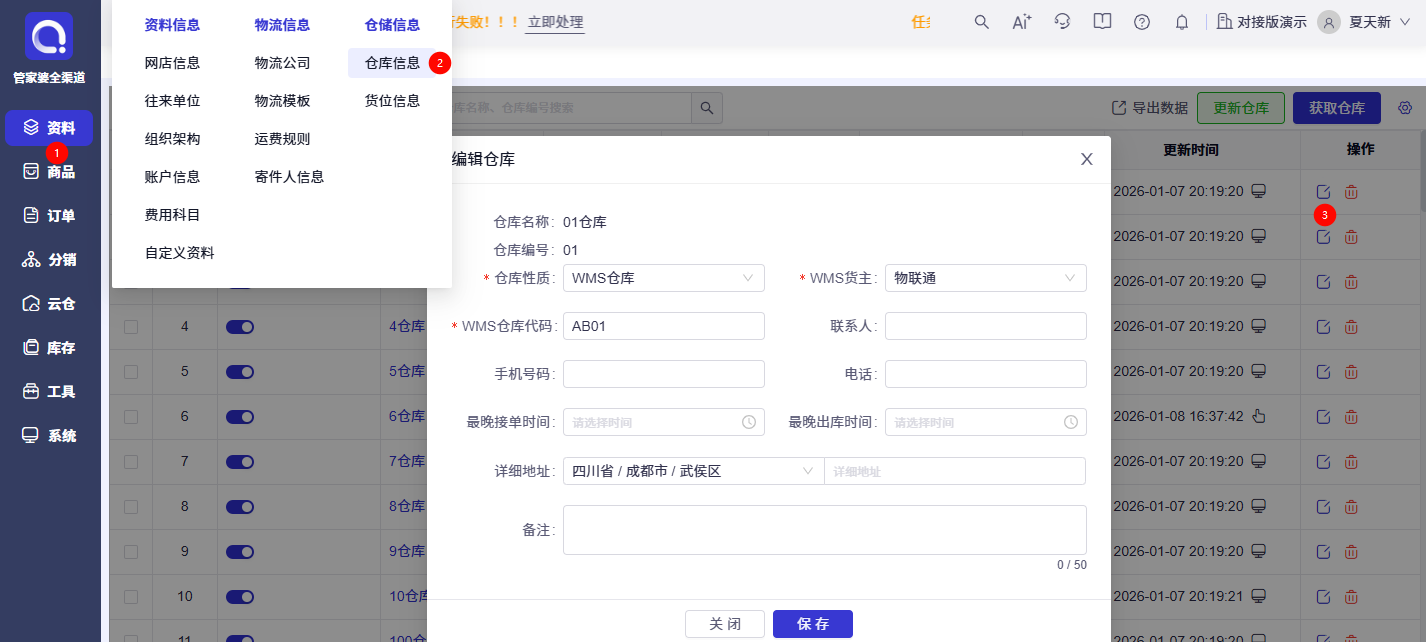Click edit icon in the 7仓库 row

(x=1323, y=461)
